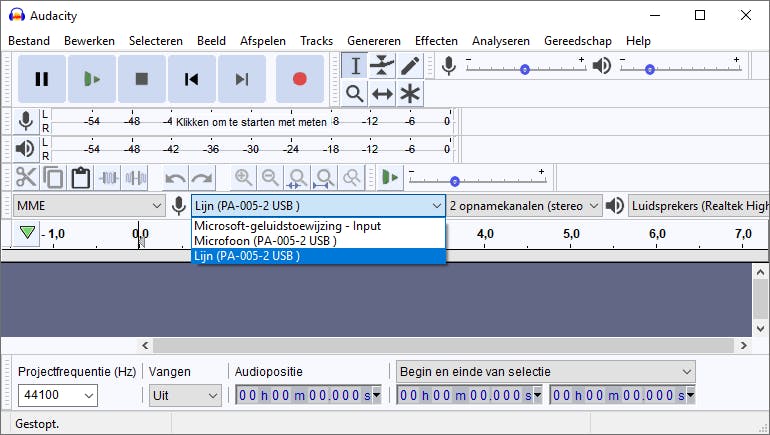Open the Effecten menu
The image size is (770, 435).
pyautogui.click(x=436, y=41)
